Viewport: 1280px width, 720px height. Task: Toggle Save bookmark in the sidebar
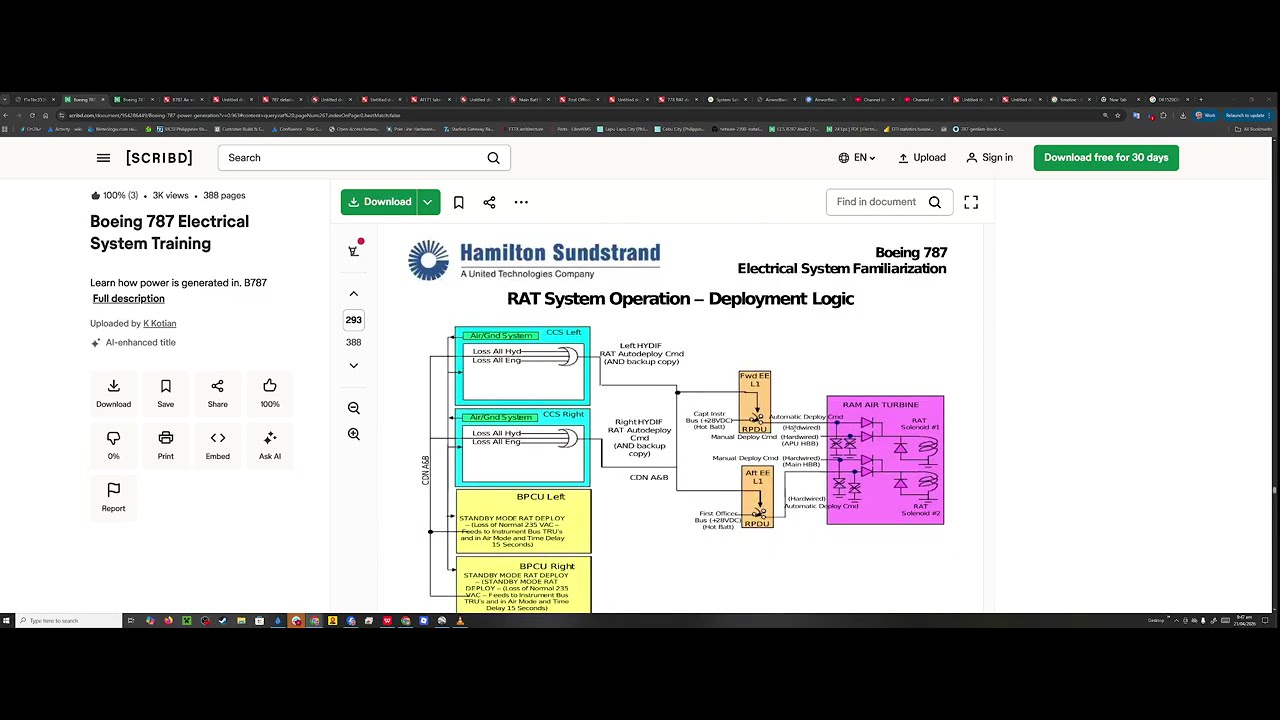(165, 394)
